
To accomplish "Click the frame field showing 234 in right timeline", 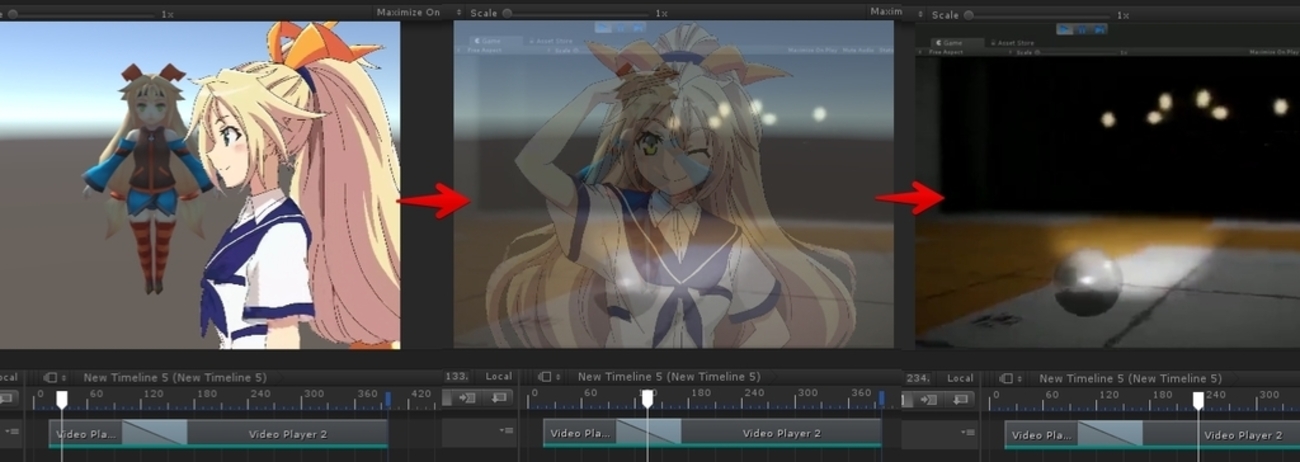I will pyautogui.click(x=917, y=378).
